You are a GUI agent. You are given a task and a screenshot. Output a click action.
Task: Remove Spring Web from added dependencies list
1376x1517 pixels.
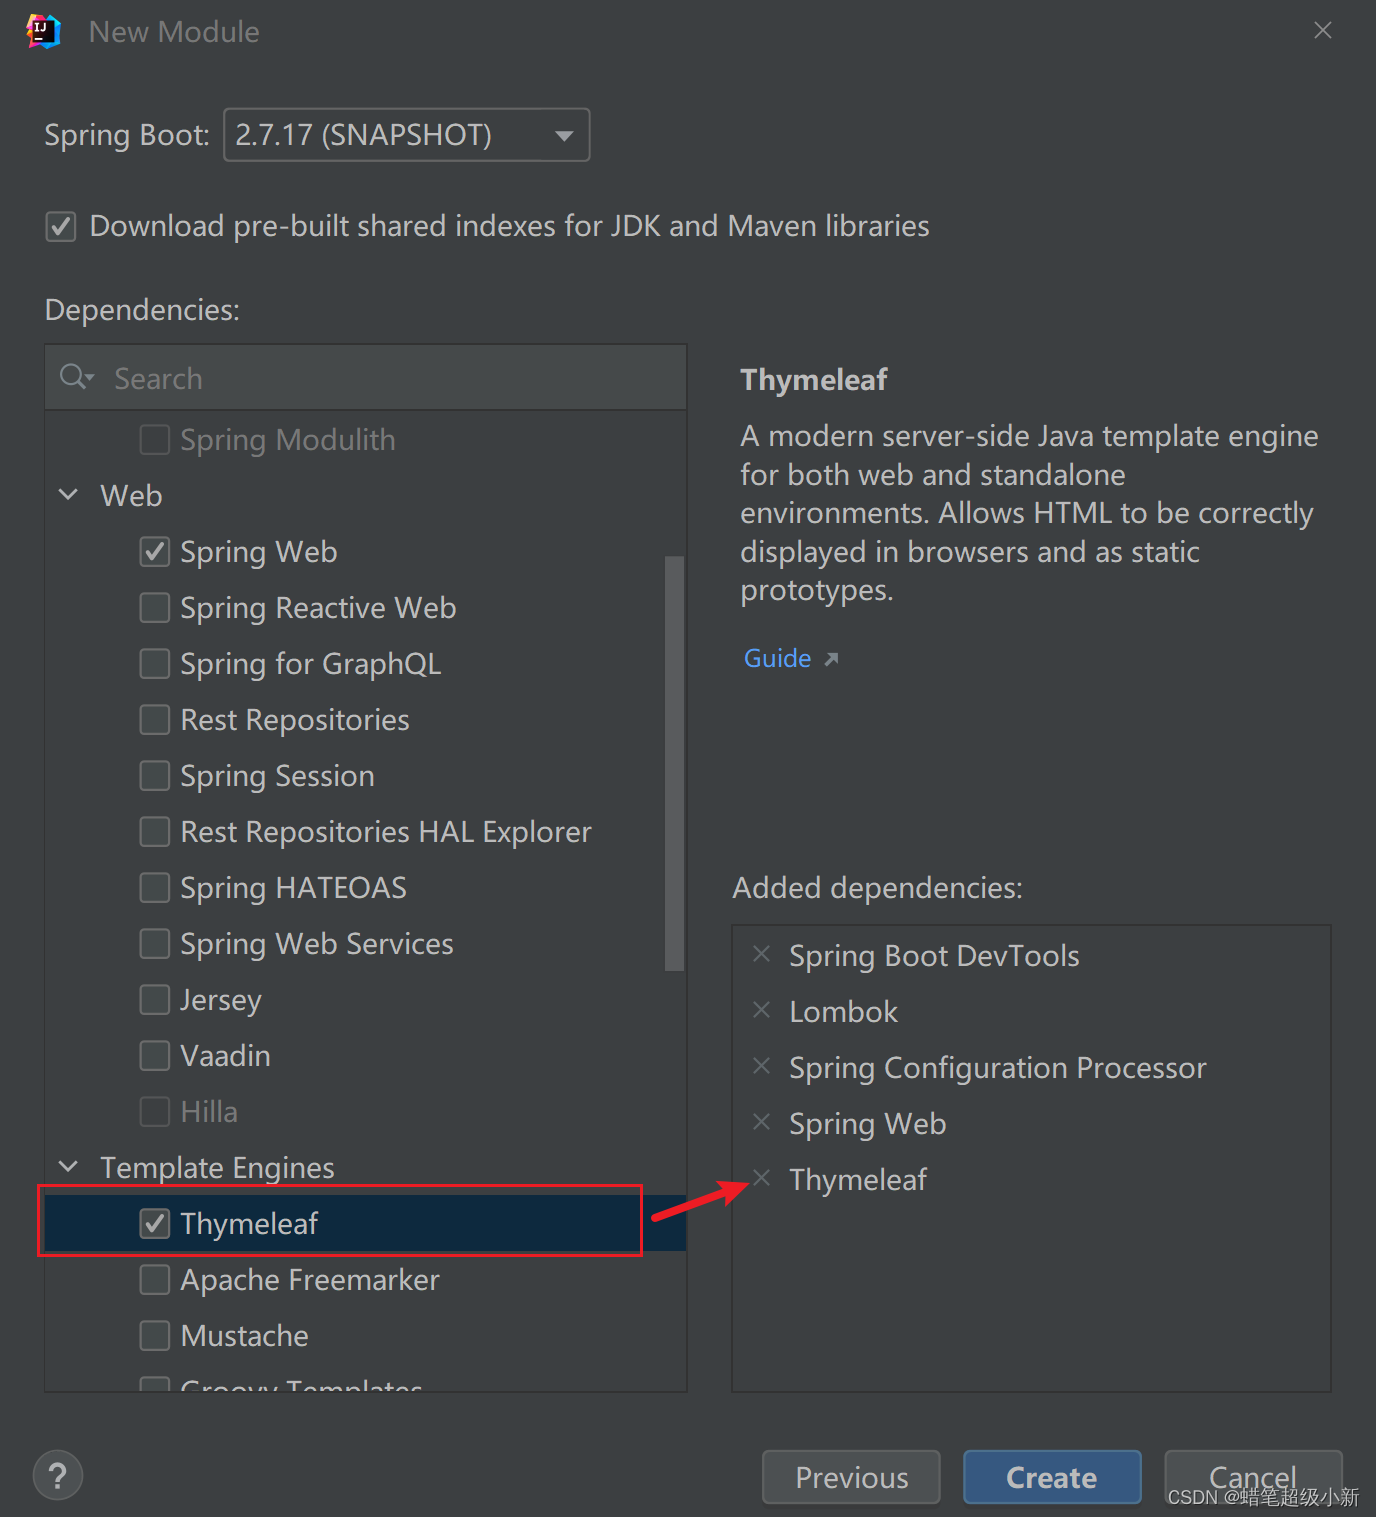tap(761, 1122)
